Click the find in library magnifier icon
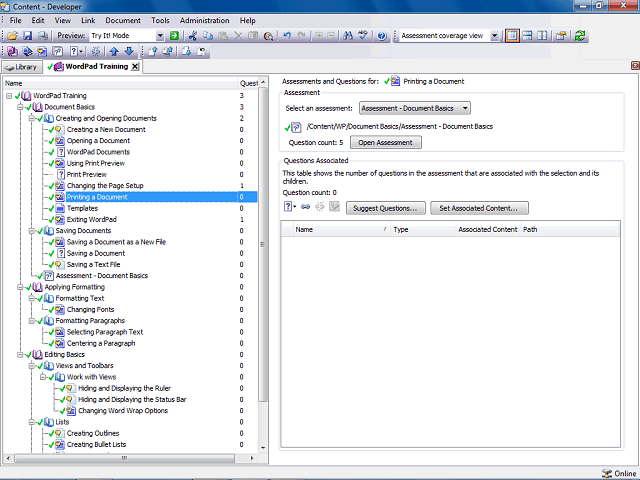The height and width of the screenshot is (480, 640). coord(268,36)
